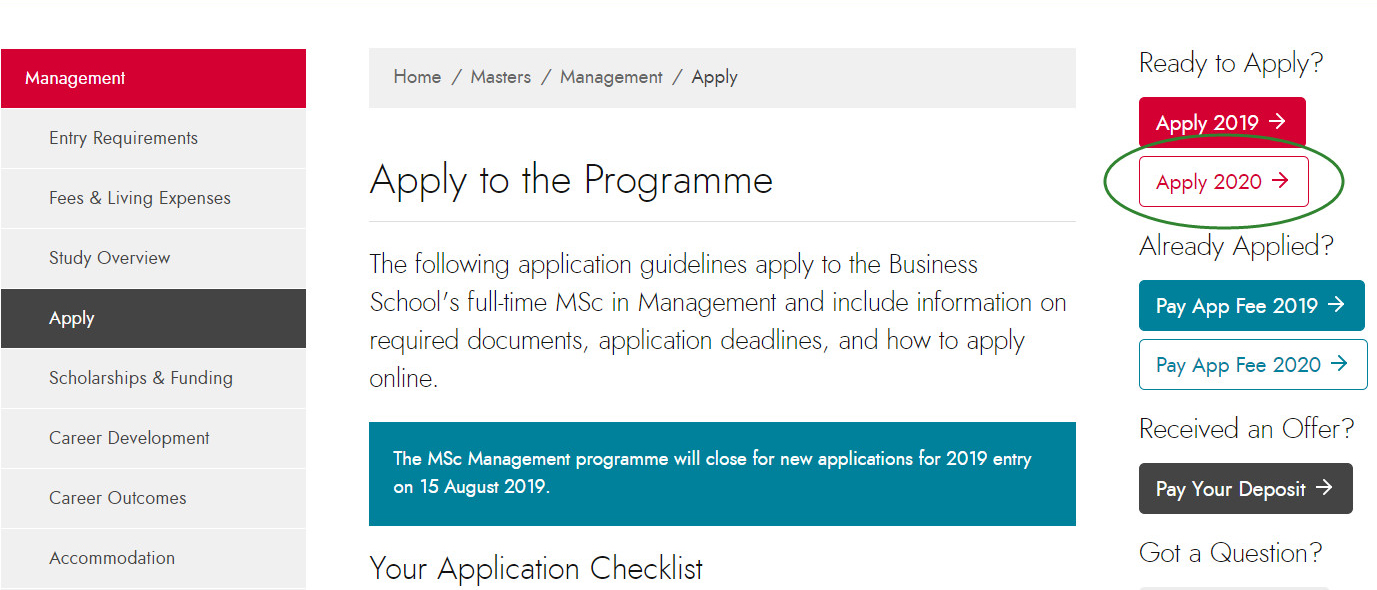
Task: Click the Home breadcrumb link
Action: [417, 77]
